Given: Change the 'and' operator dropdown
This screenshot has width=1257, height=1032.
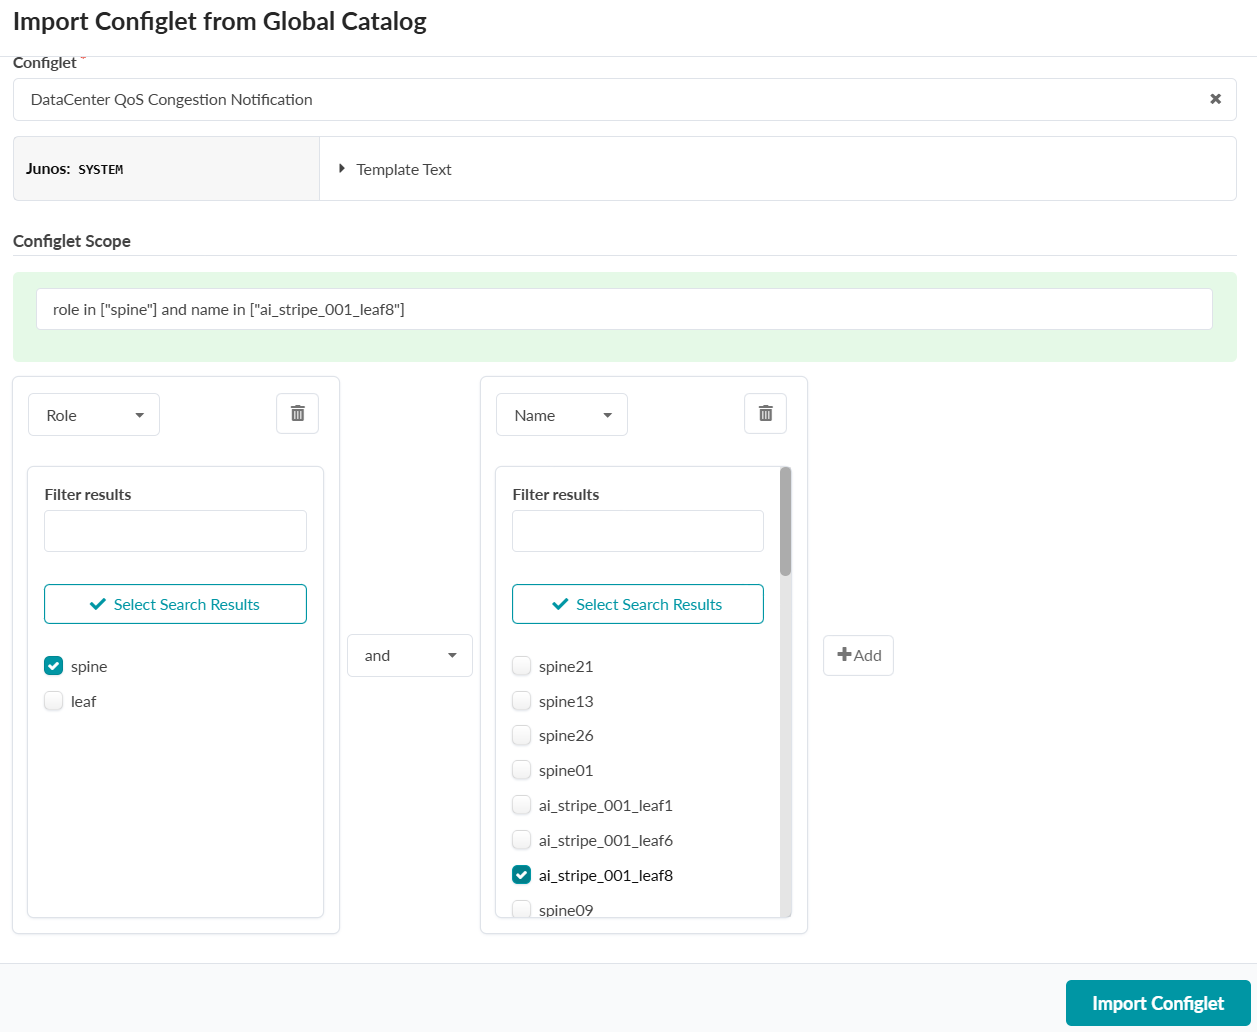Looking at the screenshot, I should [409, 656].
